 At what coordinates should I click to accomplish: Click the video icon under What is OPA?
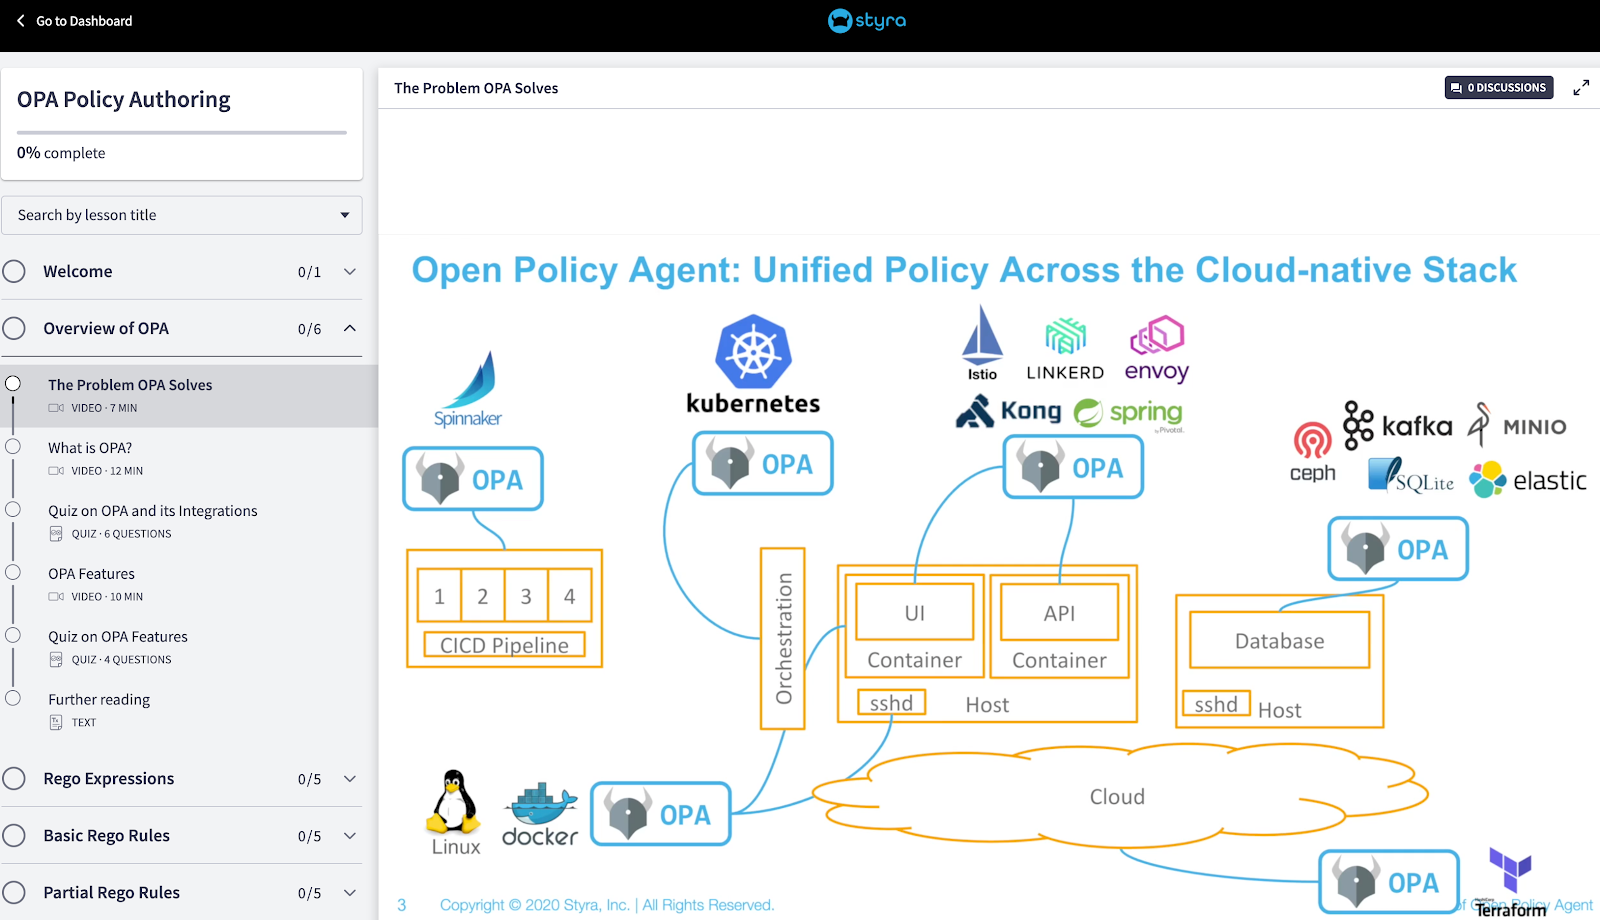coord(56,471)
